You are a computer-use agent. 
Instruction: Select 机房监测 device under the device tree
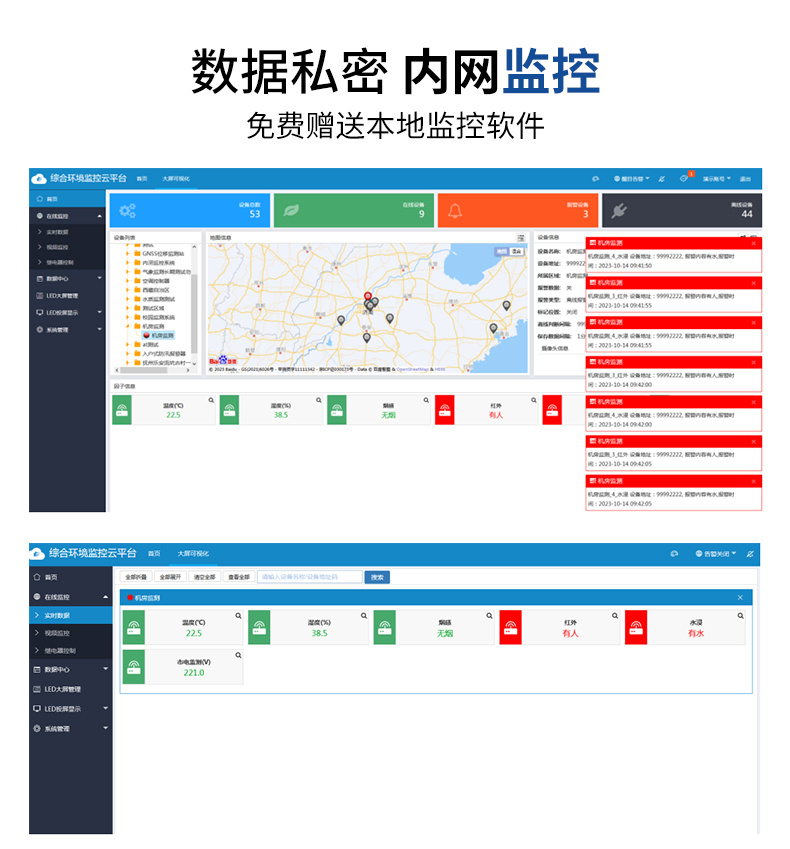tap(162, 335)
